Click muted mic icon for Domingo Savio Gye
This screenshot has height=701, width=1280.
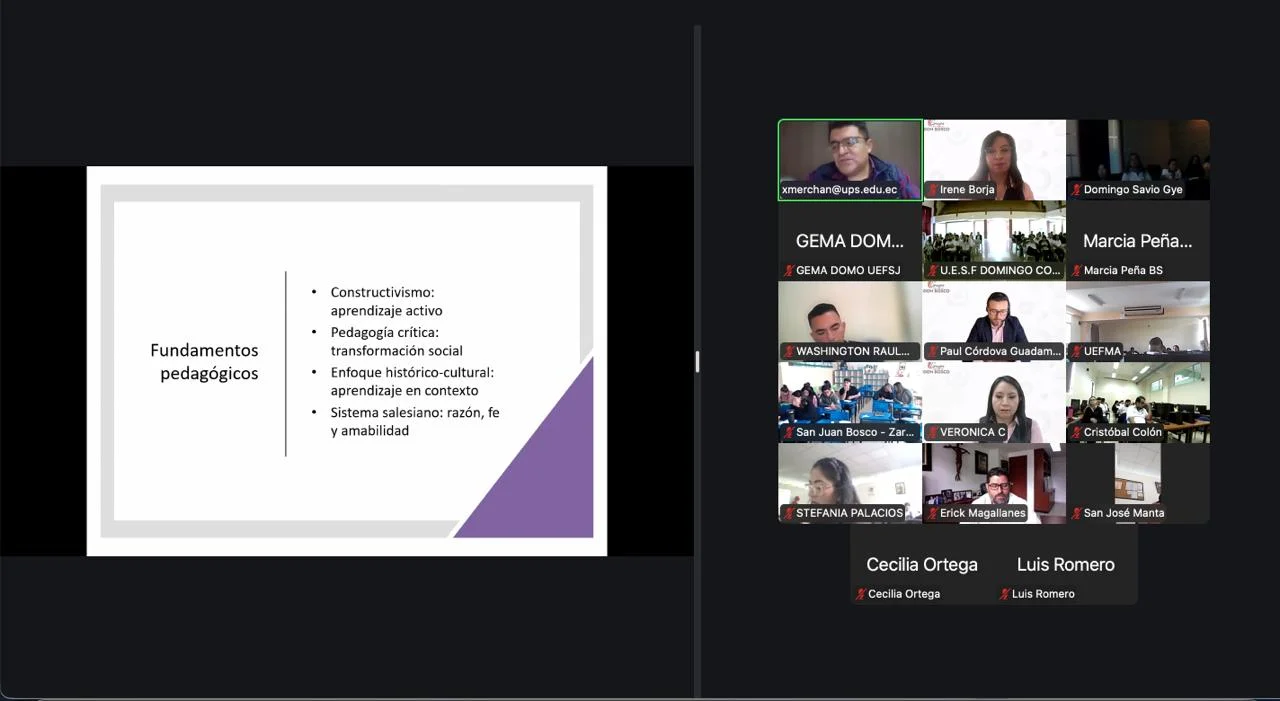coord(1077,190)
